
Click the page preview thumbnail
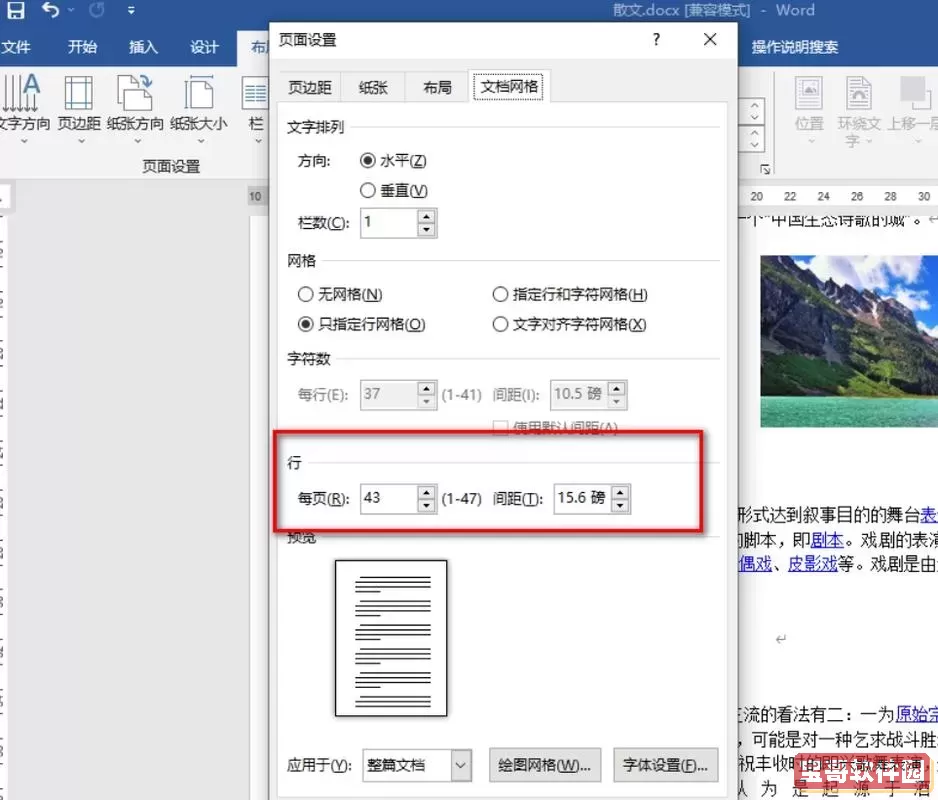[391, 638]
